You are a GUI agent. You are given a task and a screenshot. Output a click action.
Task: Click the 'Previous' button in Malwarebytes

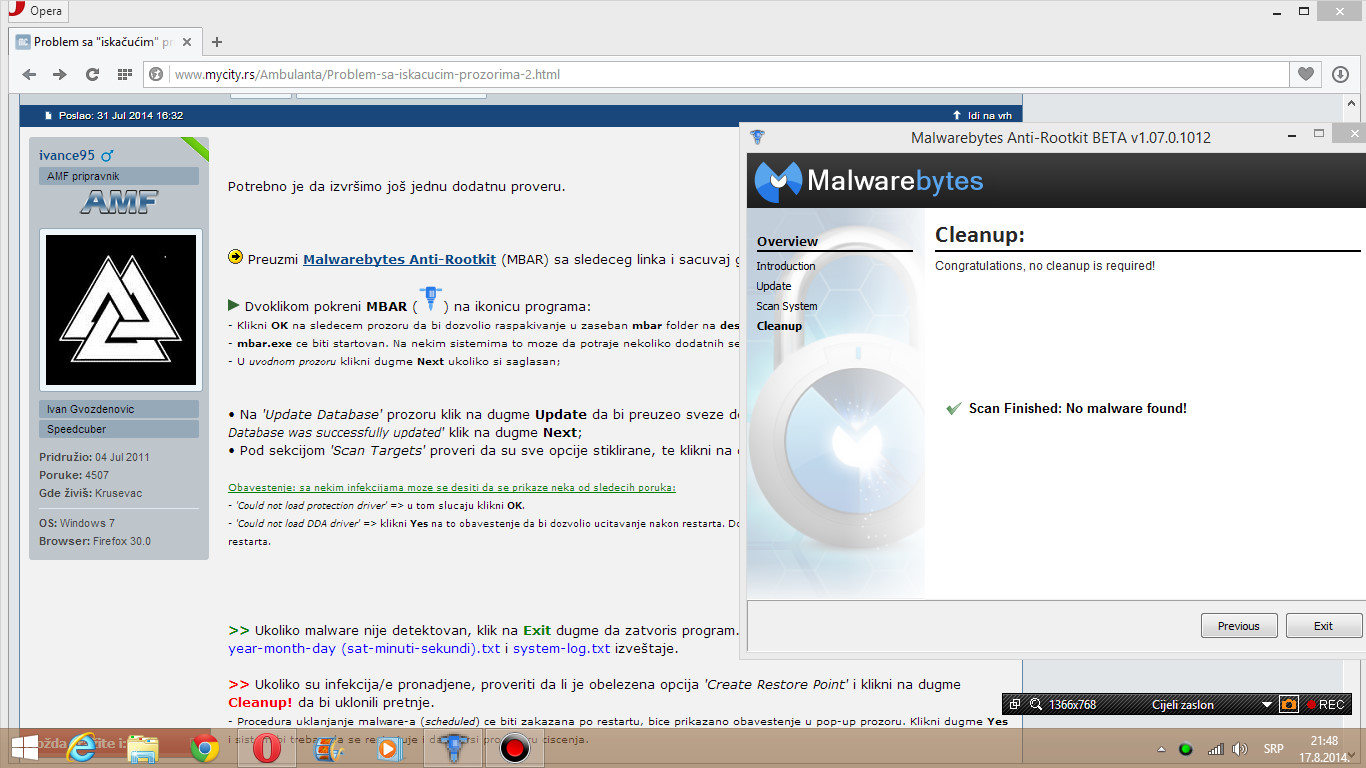pyautogui.click(x=1239, y=626)
